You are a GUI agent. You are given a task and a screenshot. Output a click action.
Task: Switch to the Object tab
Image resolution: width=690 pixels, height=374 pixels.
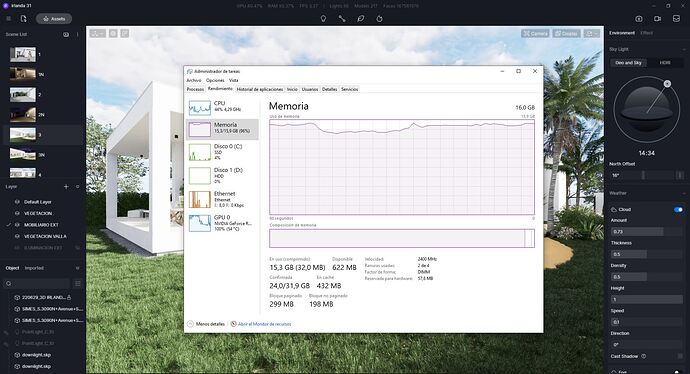click(x=12, y=268)
